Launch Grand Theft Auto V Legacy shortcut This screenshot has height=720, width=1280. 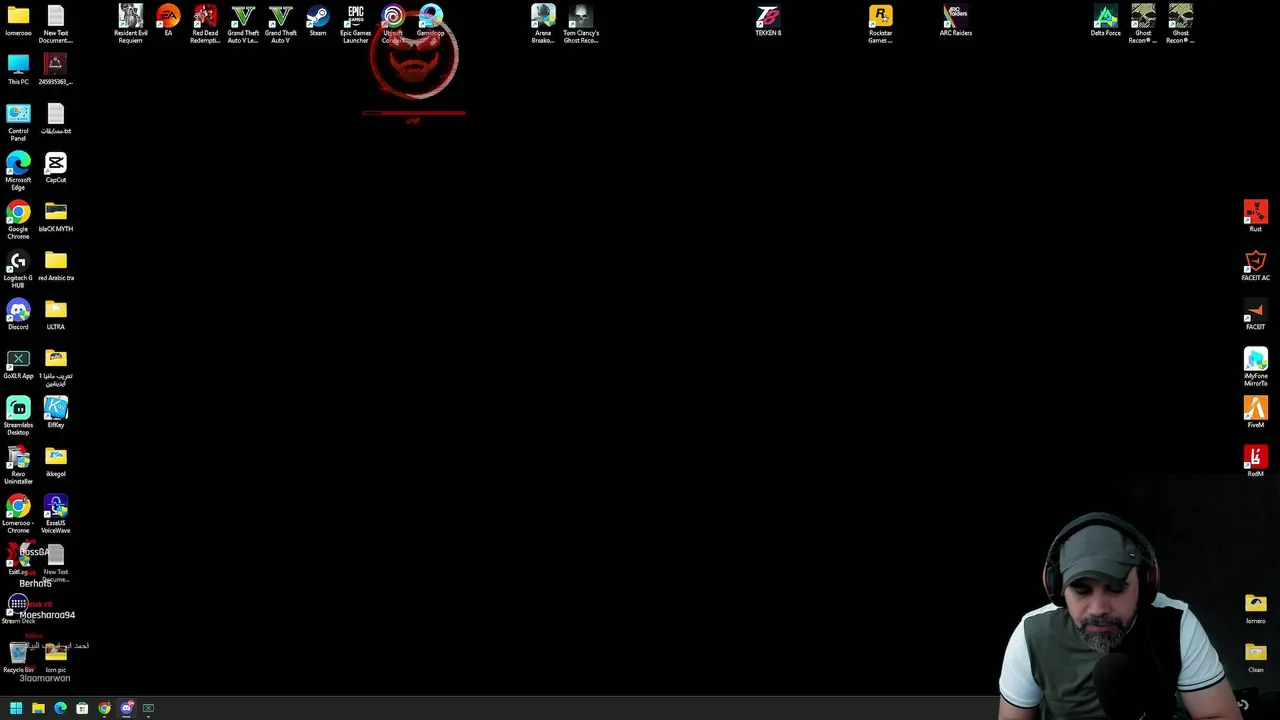tap(243, 25)
